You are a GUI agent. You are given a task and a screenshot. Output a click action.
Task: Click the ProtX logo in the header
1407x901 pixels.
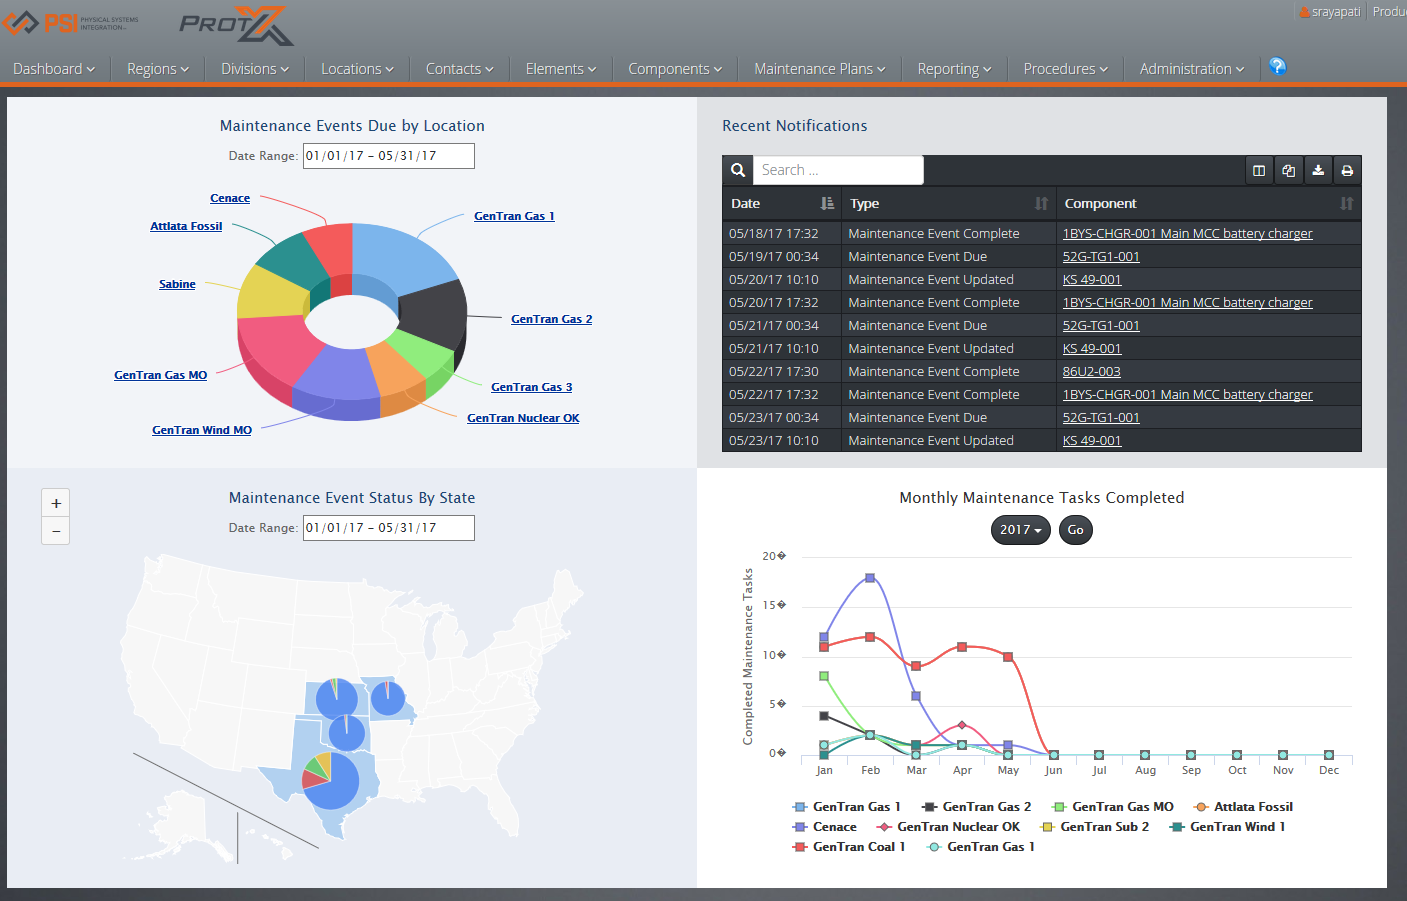(x=236, y=25)
